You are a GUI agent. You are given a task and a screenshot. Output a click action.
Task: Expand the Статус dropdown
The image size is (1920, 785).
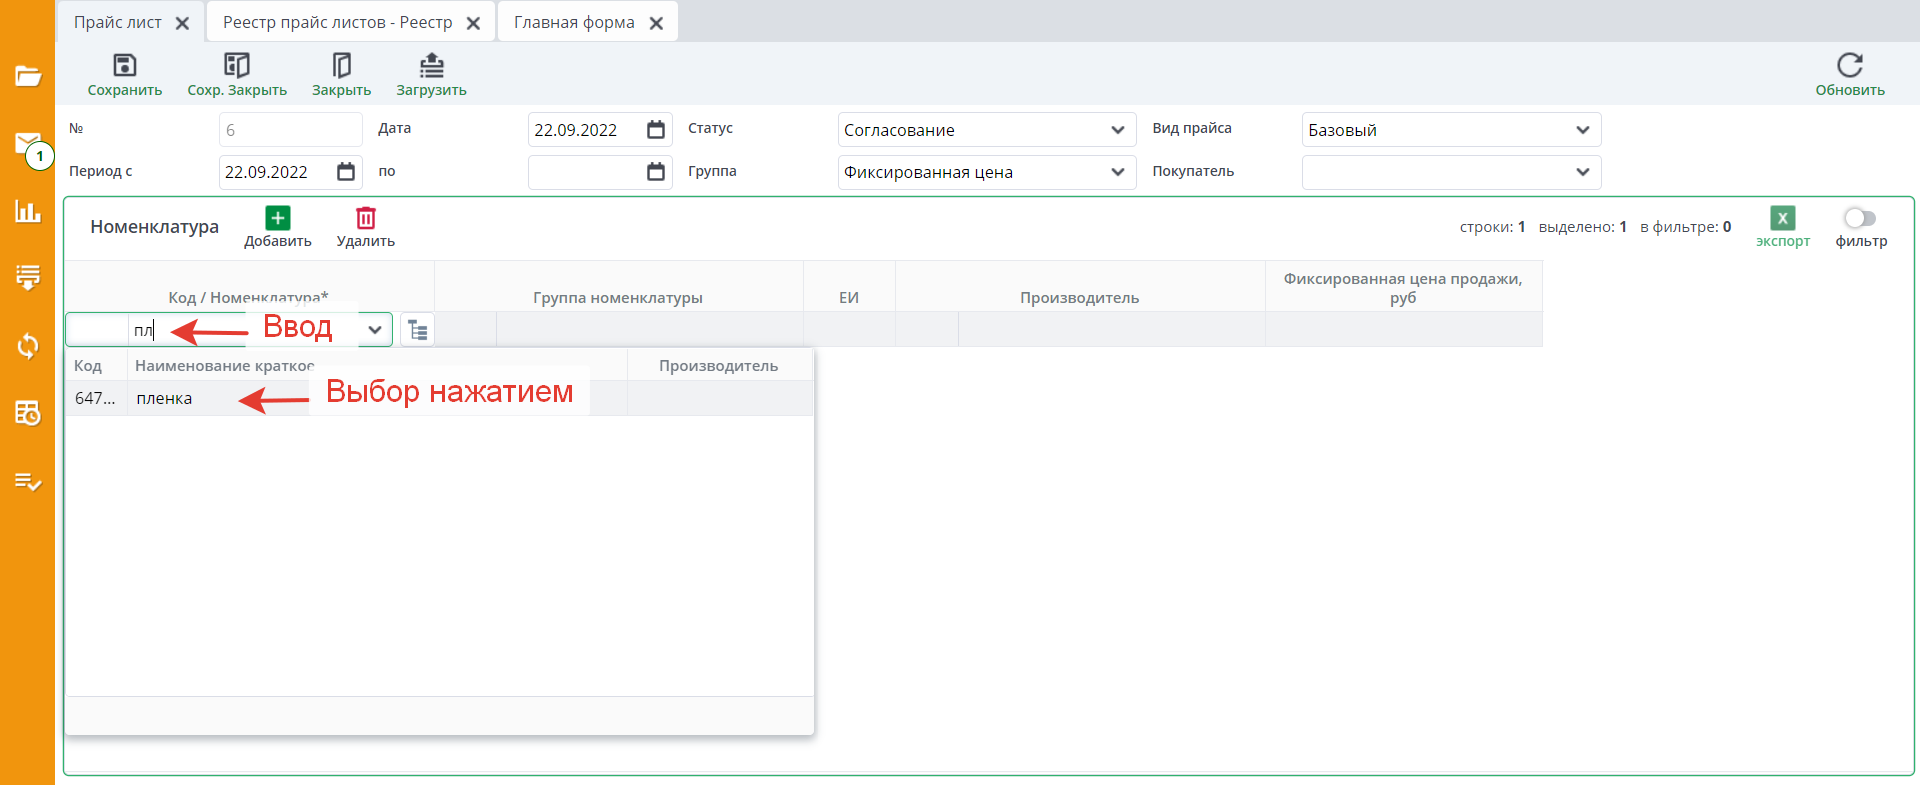click(1117, 130)
